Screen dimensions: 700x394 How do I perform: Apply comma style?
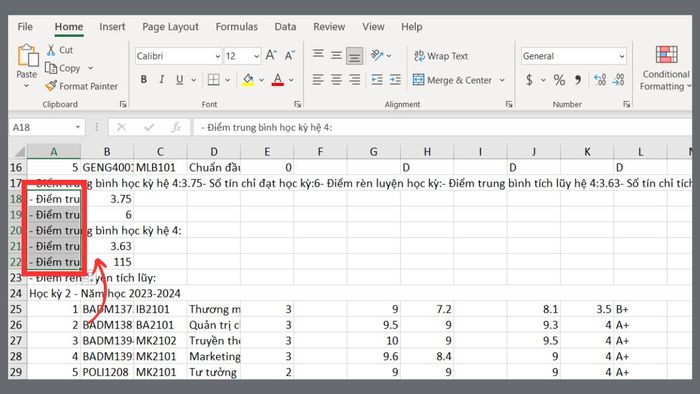pos(578,80)
